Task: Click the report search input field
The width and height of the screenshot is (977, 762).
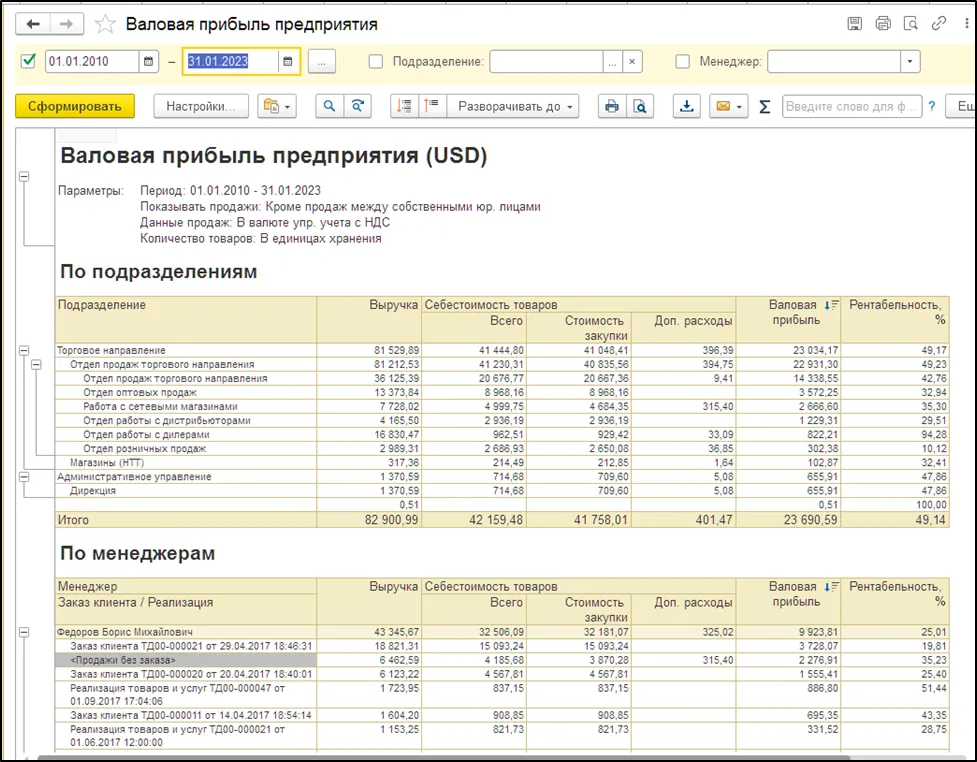Action: [x=851, y=106]
